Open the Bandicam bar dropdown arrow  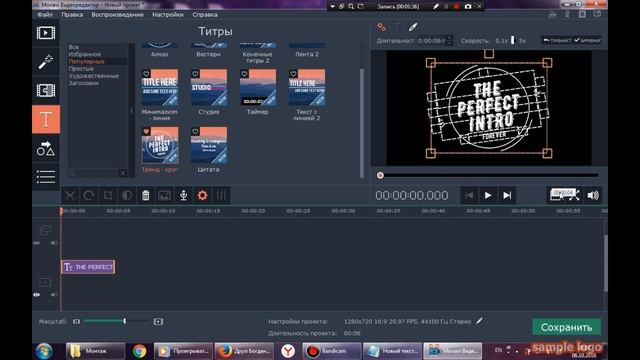(333, 7)
